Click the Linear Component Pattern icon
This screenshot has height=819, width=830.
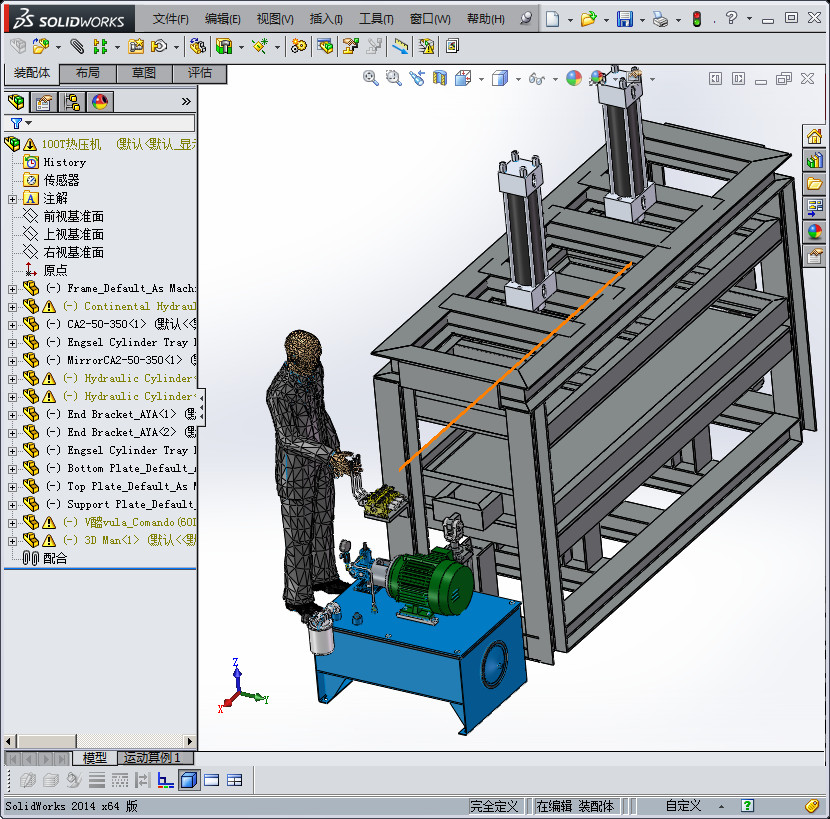(x=100, y=47)
